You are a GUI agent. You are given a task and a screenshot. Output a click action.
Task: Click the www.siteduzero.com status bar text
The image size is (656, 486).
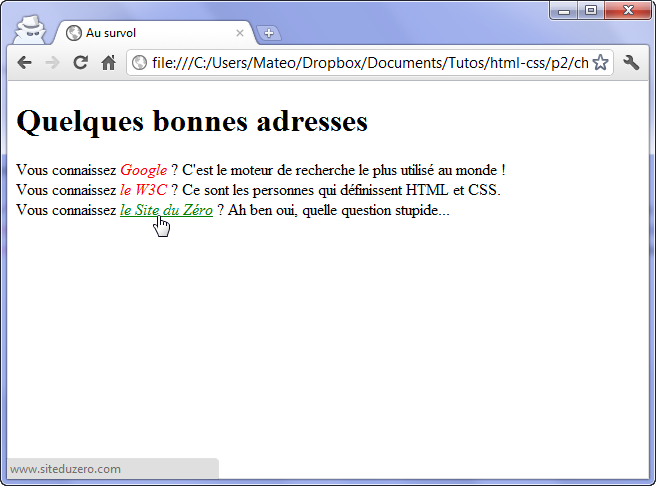click(x=65, y=469)
